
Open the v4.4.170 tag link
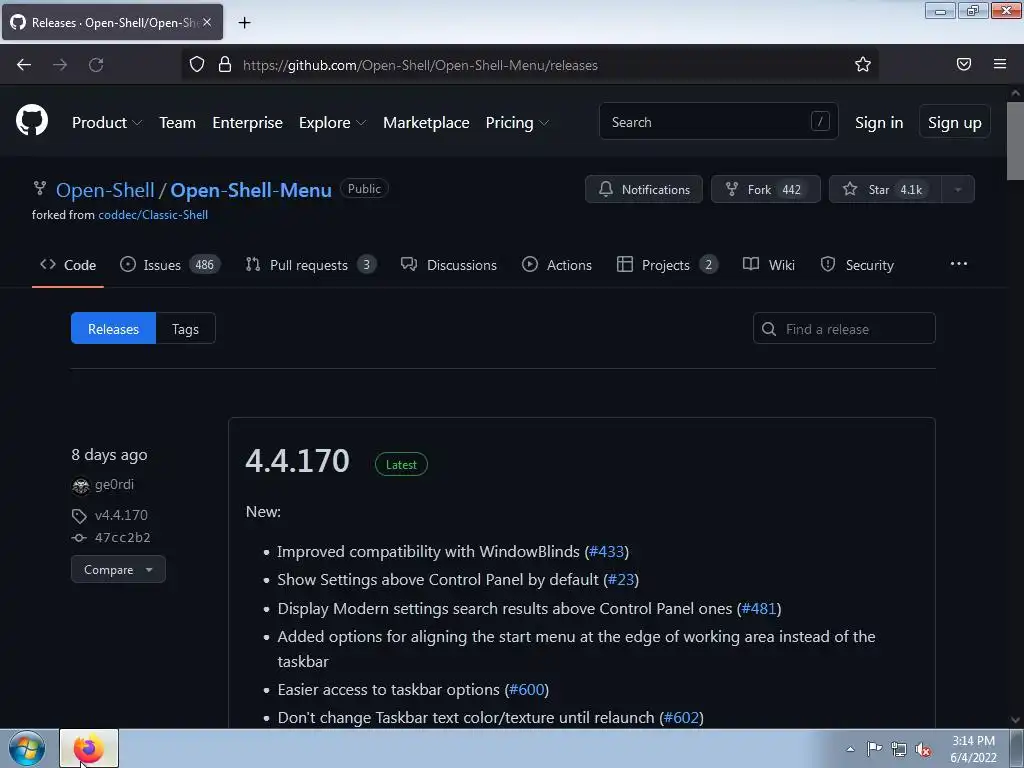[121, 515]
